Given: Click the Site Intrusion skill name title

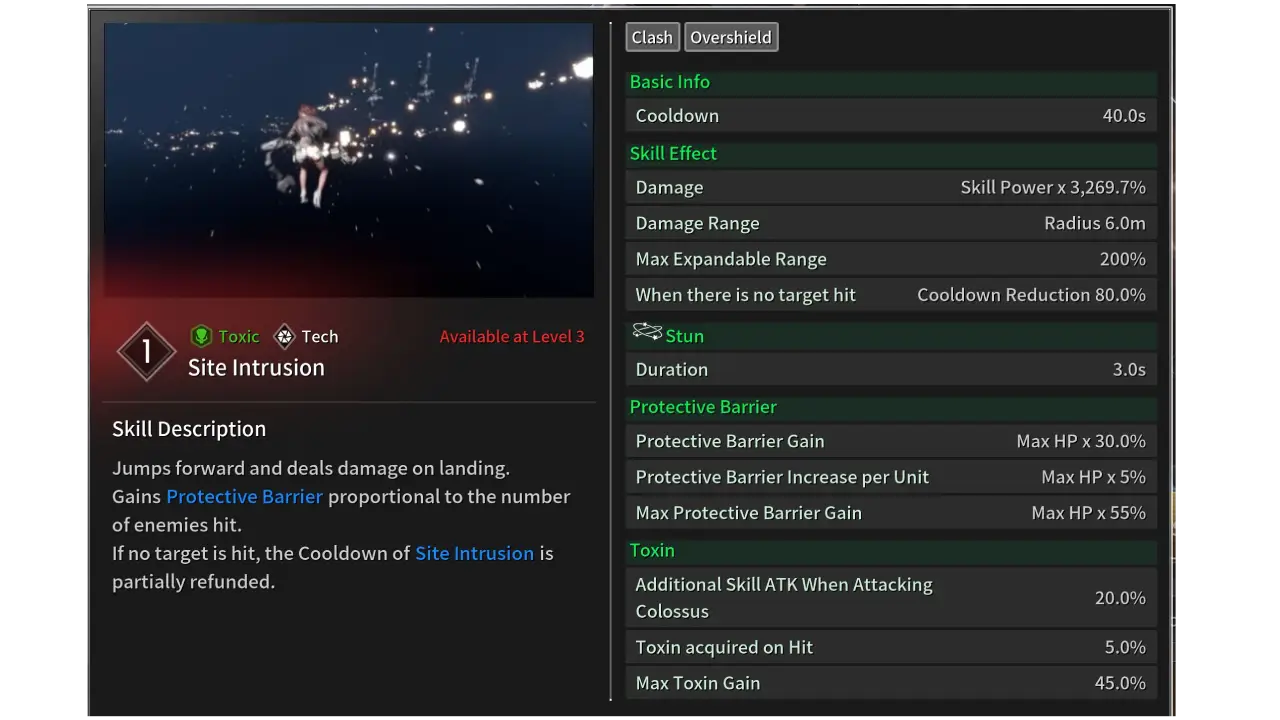Looking at the screenshot, I should pyautogui.click(x=256, y=368).
